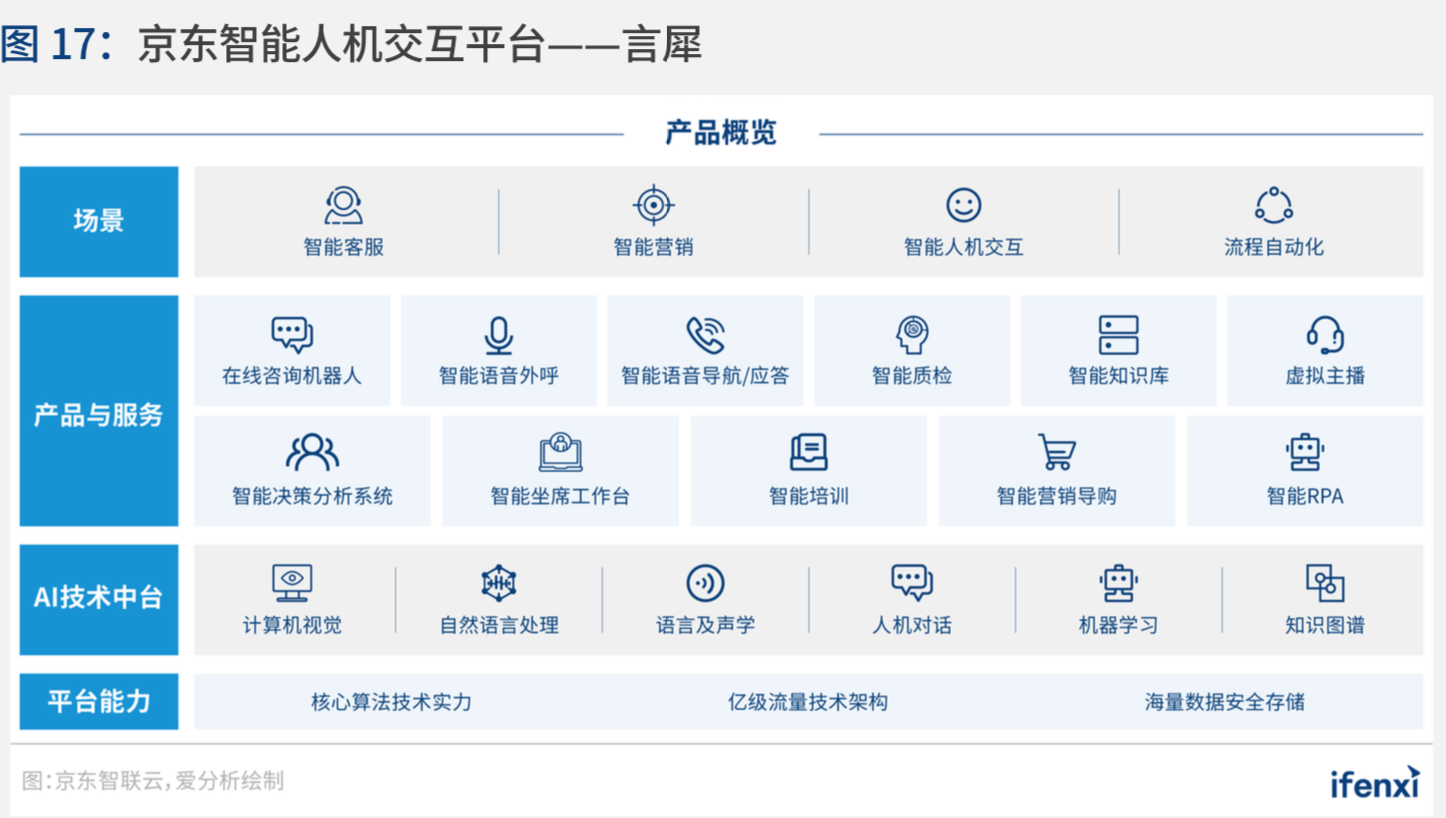Click the 产品概览 heading

(x=721, y=133)
